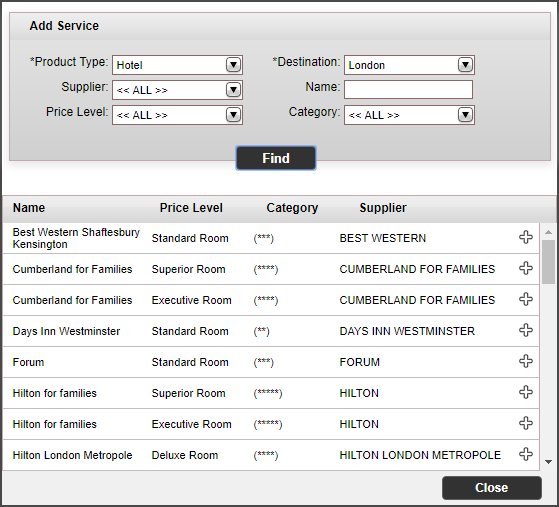The height and width of the screenshot is (507, 559).
Task: Click the results scrollbar down arrow
Action: (x=549, y=462)
